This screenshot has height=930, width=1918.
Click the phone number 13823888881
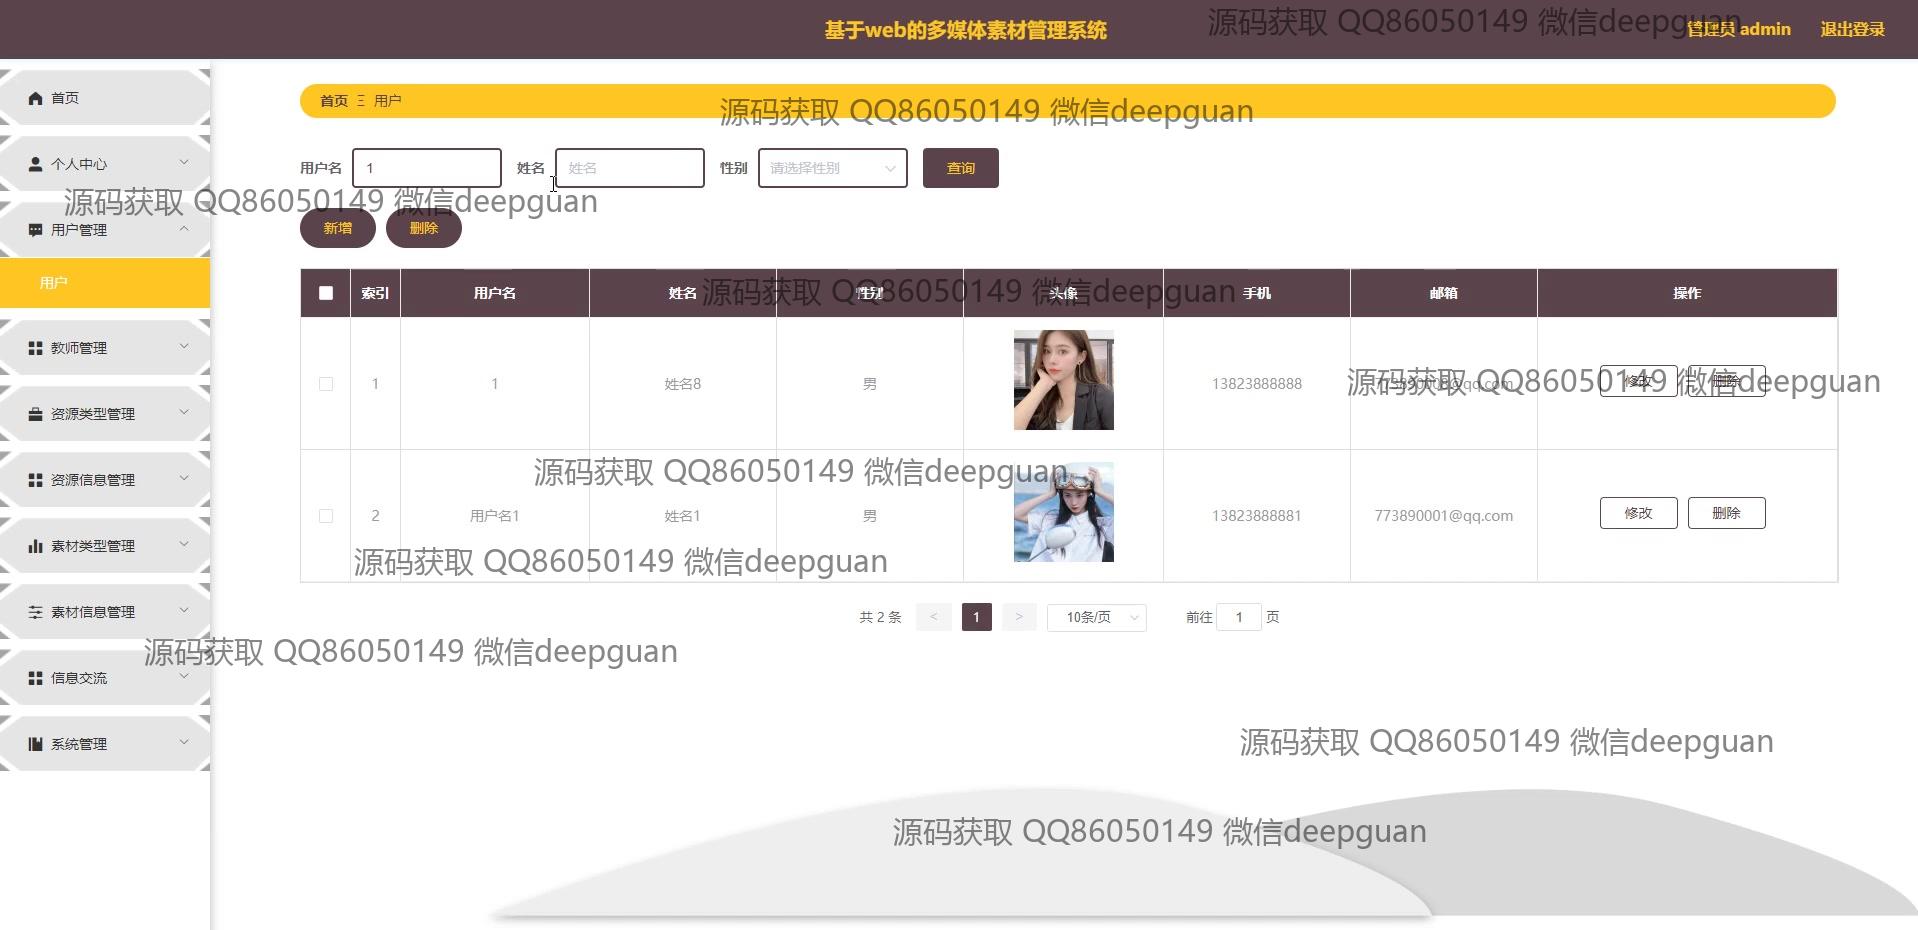(x=1257, y=516)
